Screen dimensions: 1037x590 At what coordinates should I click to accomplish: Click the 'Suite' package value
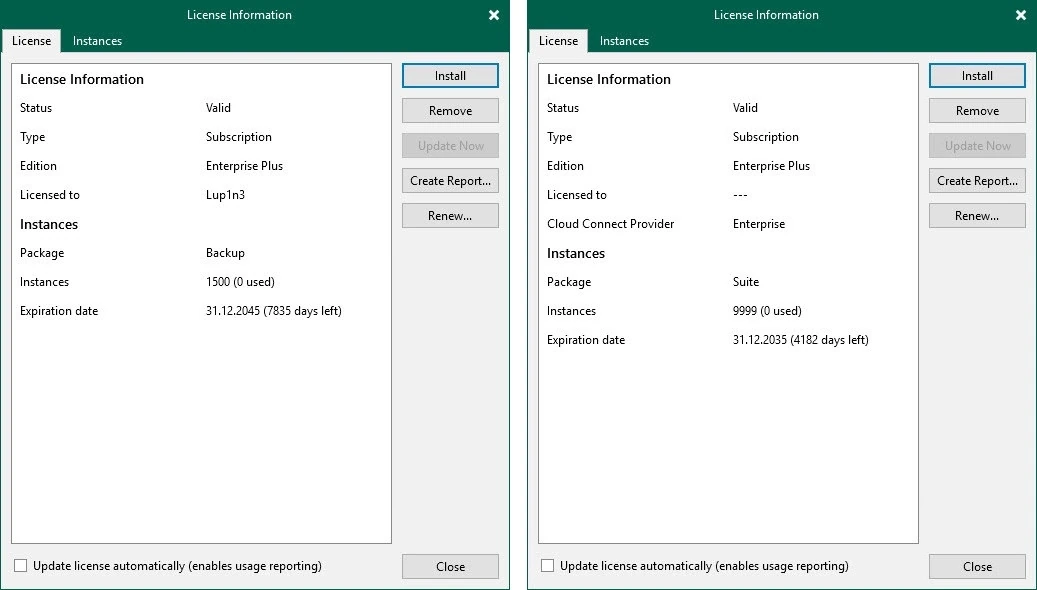(746, 282)
